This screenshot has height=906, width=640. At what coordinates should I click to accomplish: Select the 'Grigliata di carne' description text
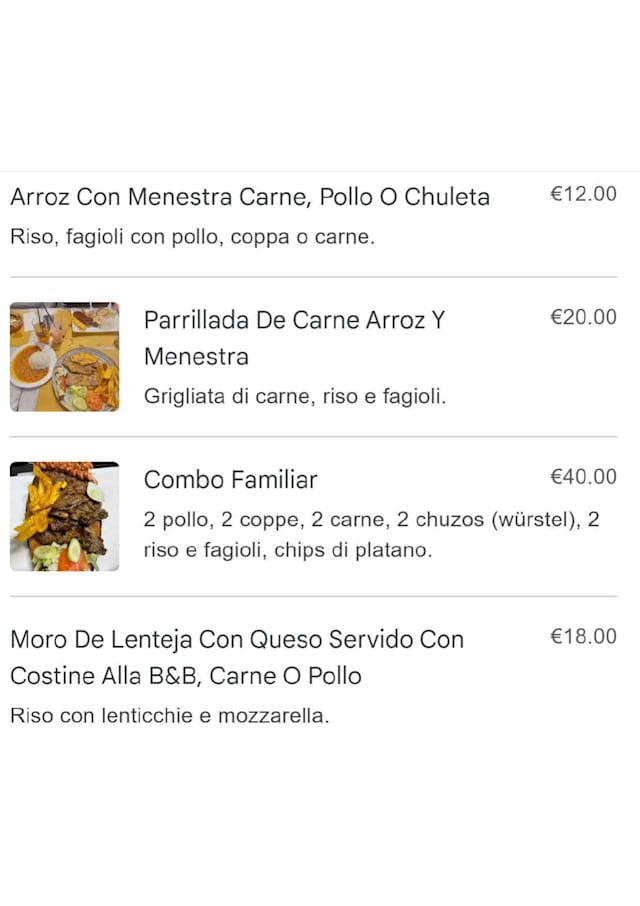click(294, 396)
